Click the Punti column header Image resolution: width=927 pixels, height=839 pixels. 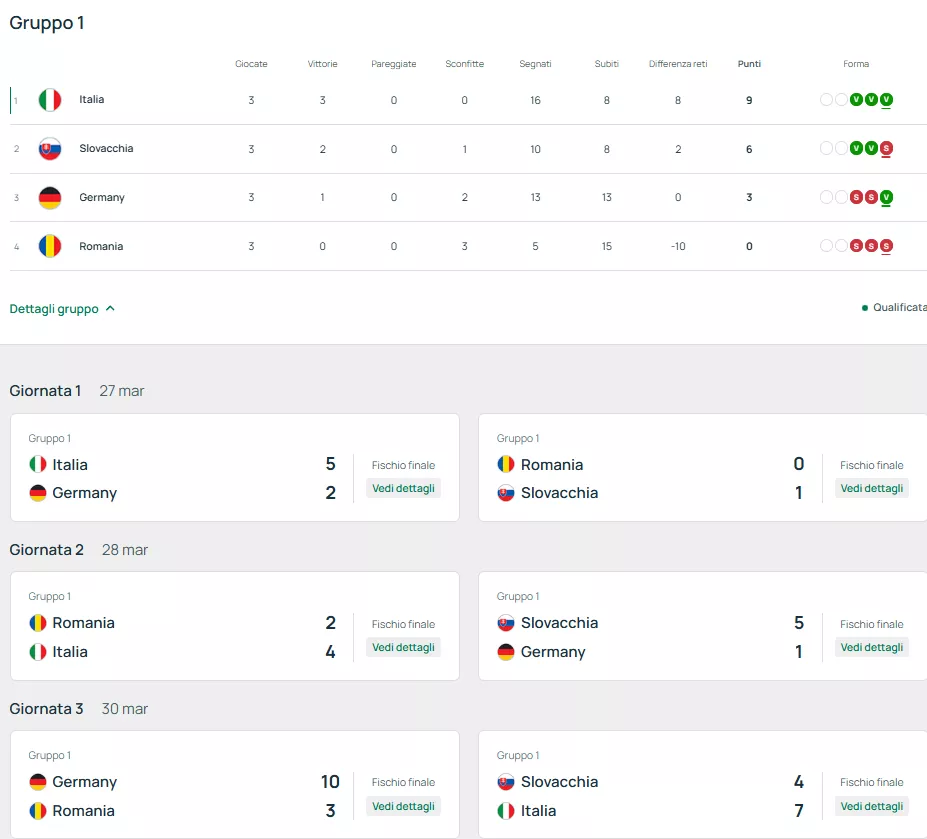click(749, 64)
